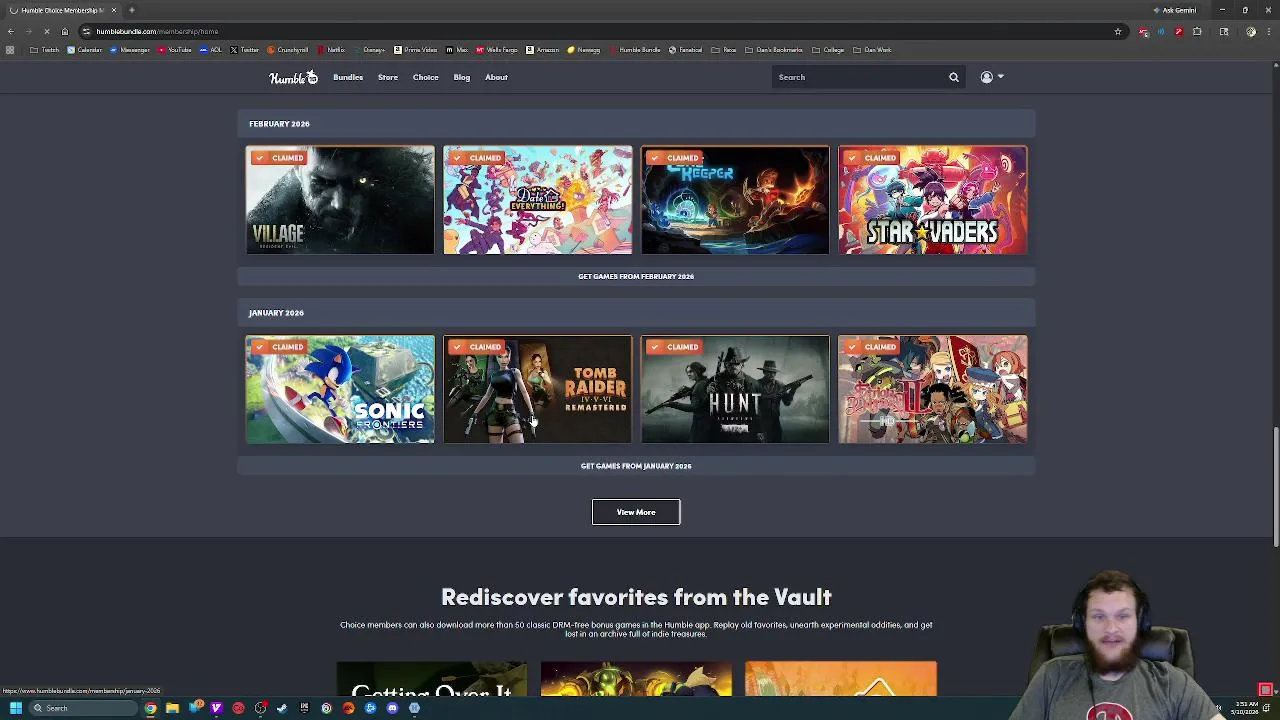The image size is (1280, 720).
Task: Open the College bookmarks folder
Action: point(828,50)
